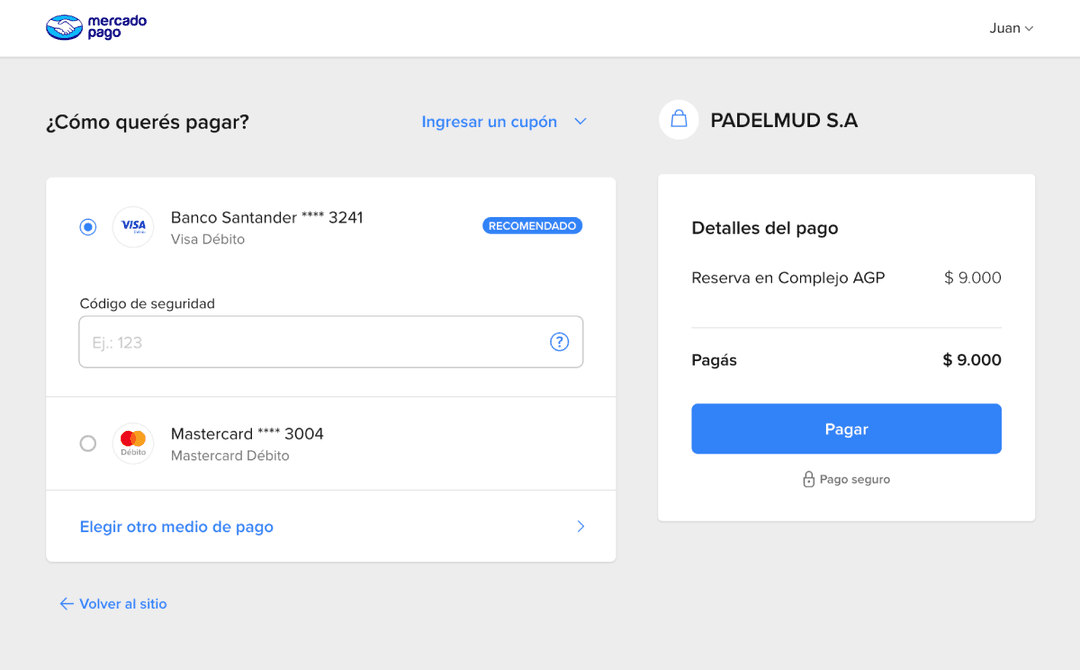The image size is (1080, 670).
Task: Open the security code help icon
Action: coord(559,341)
